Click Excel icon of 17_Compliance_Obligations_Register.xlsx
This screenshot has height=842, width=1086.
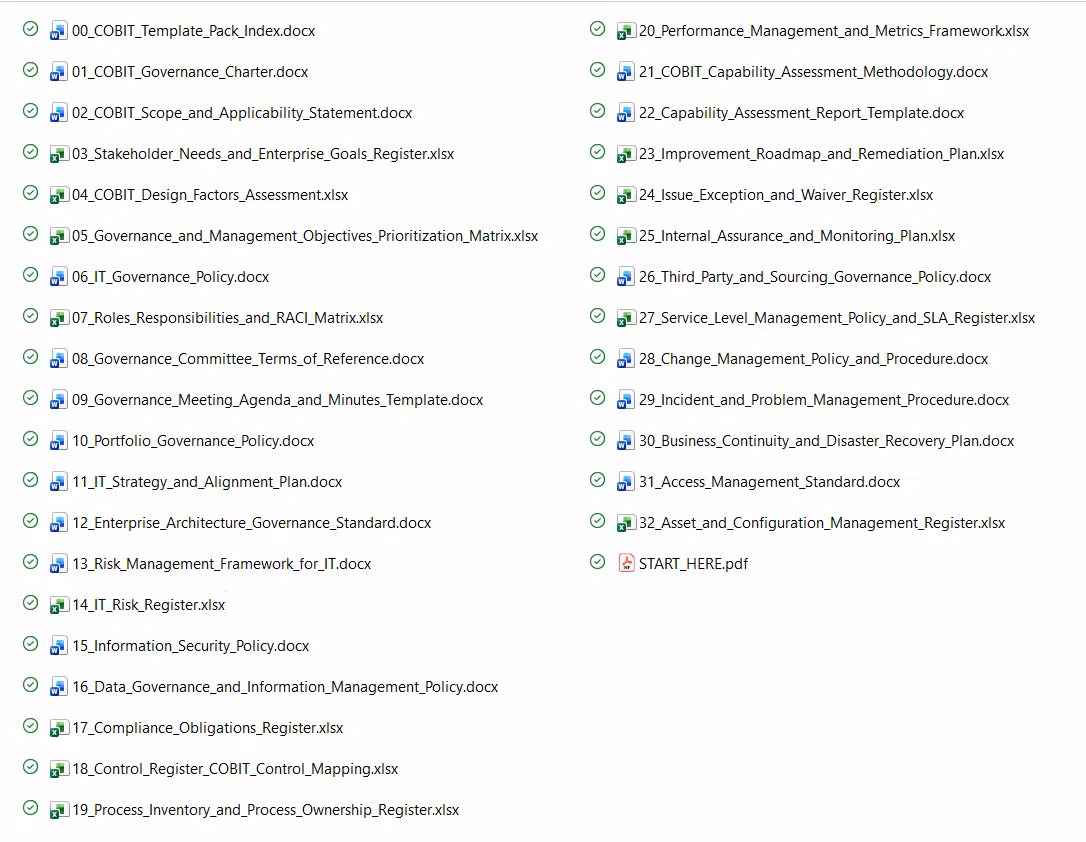tap(58, 728)
